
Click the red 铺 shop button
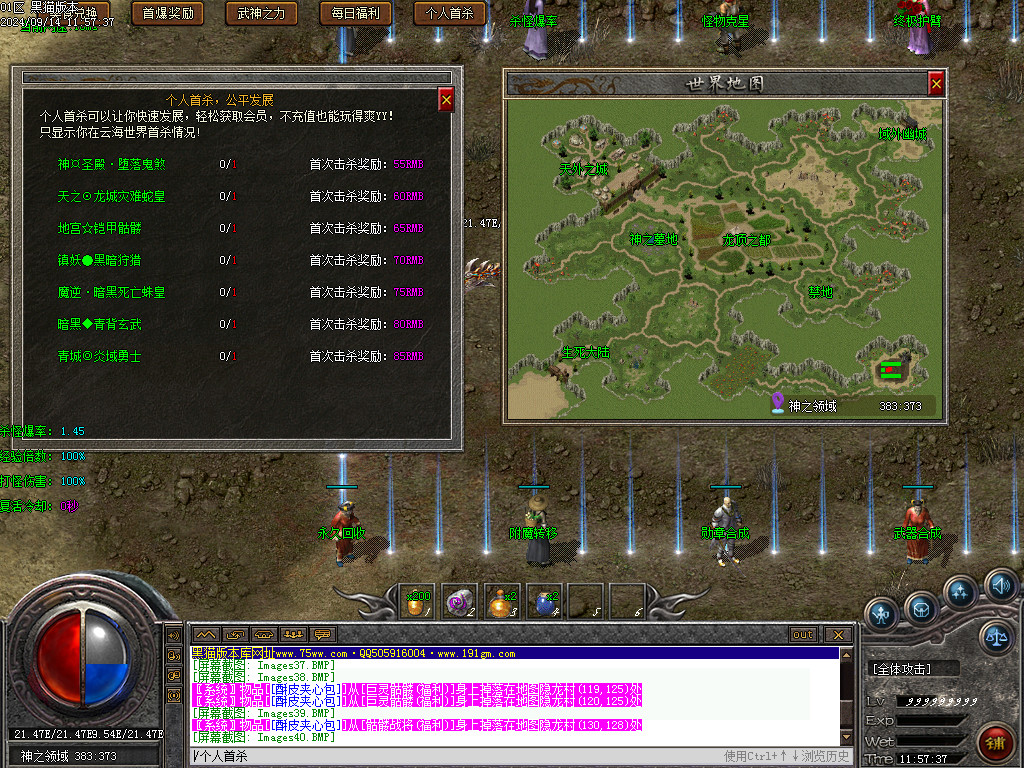click(x=994, y=743)
